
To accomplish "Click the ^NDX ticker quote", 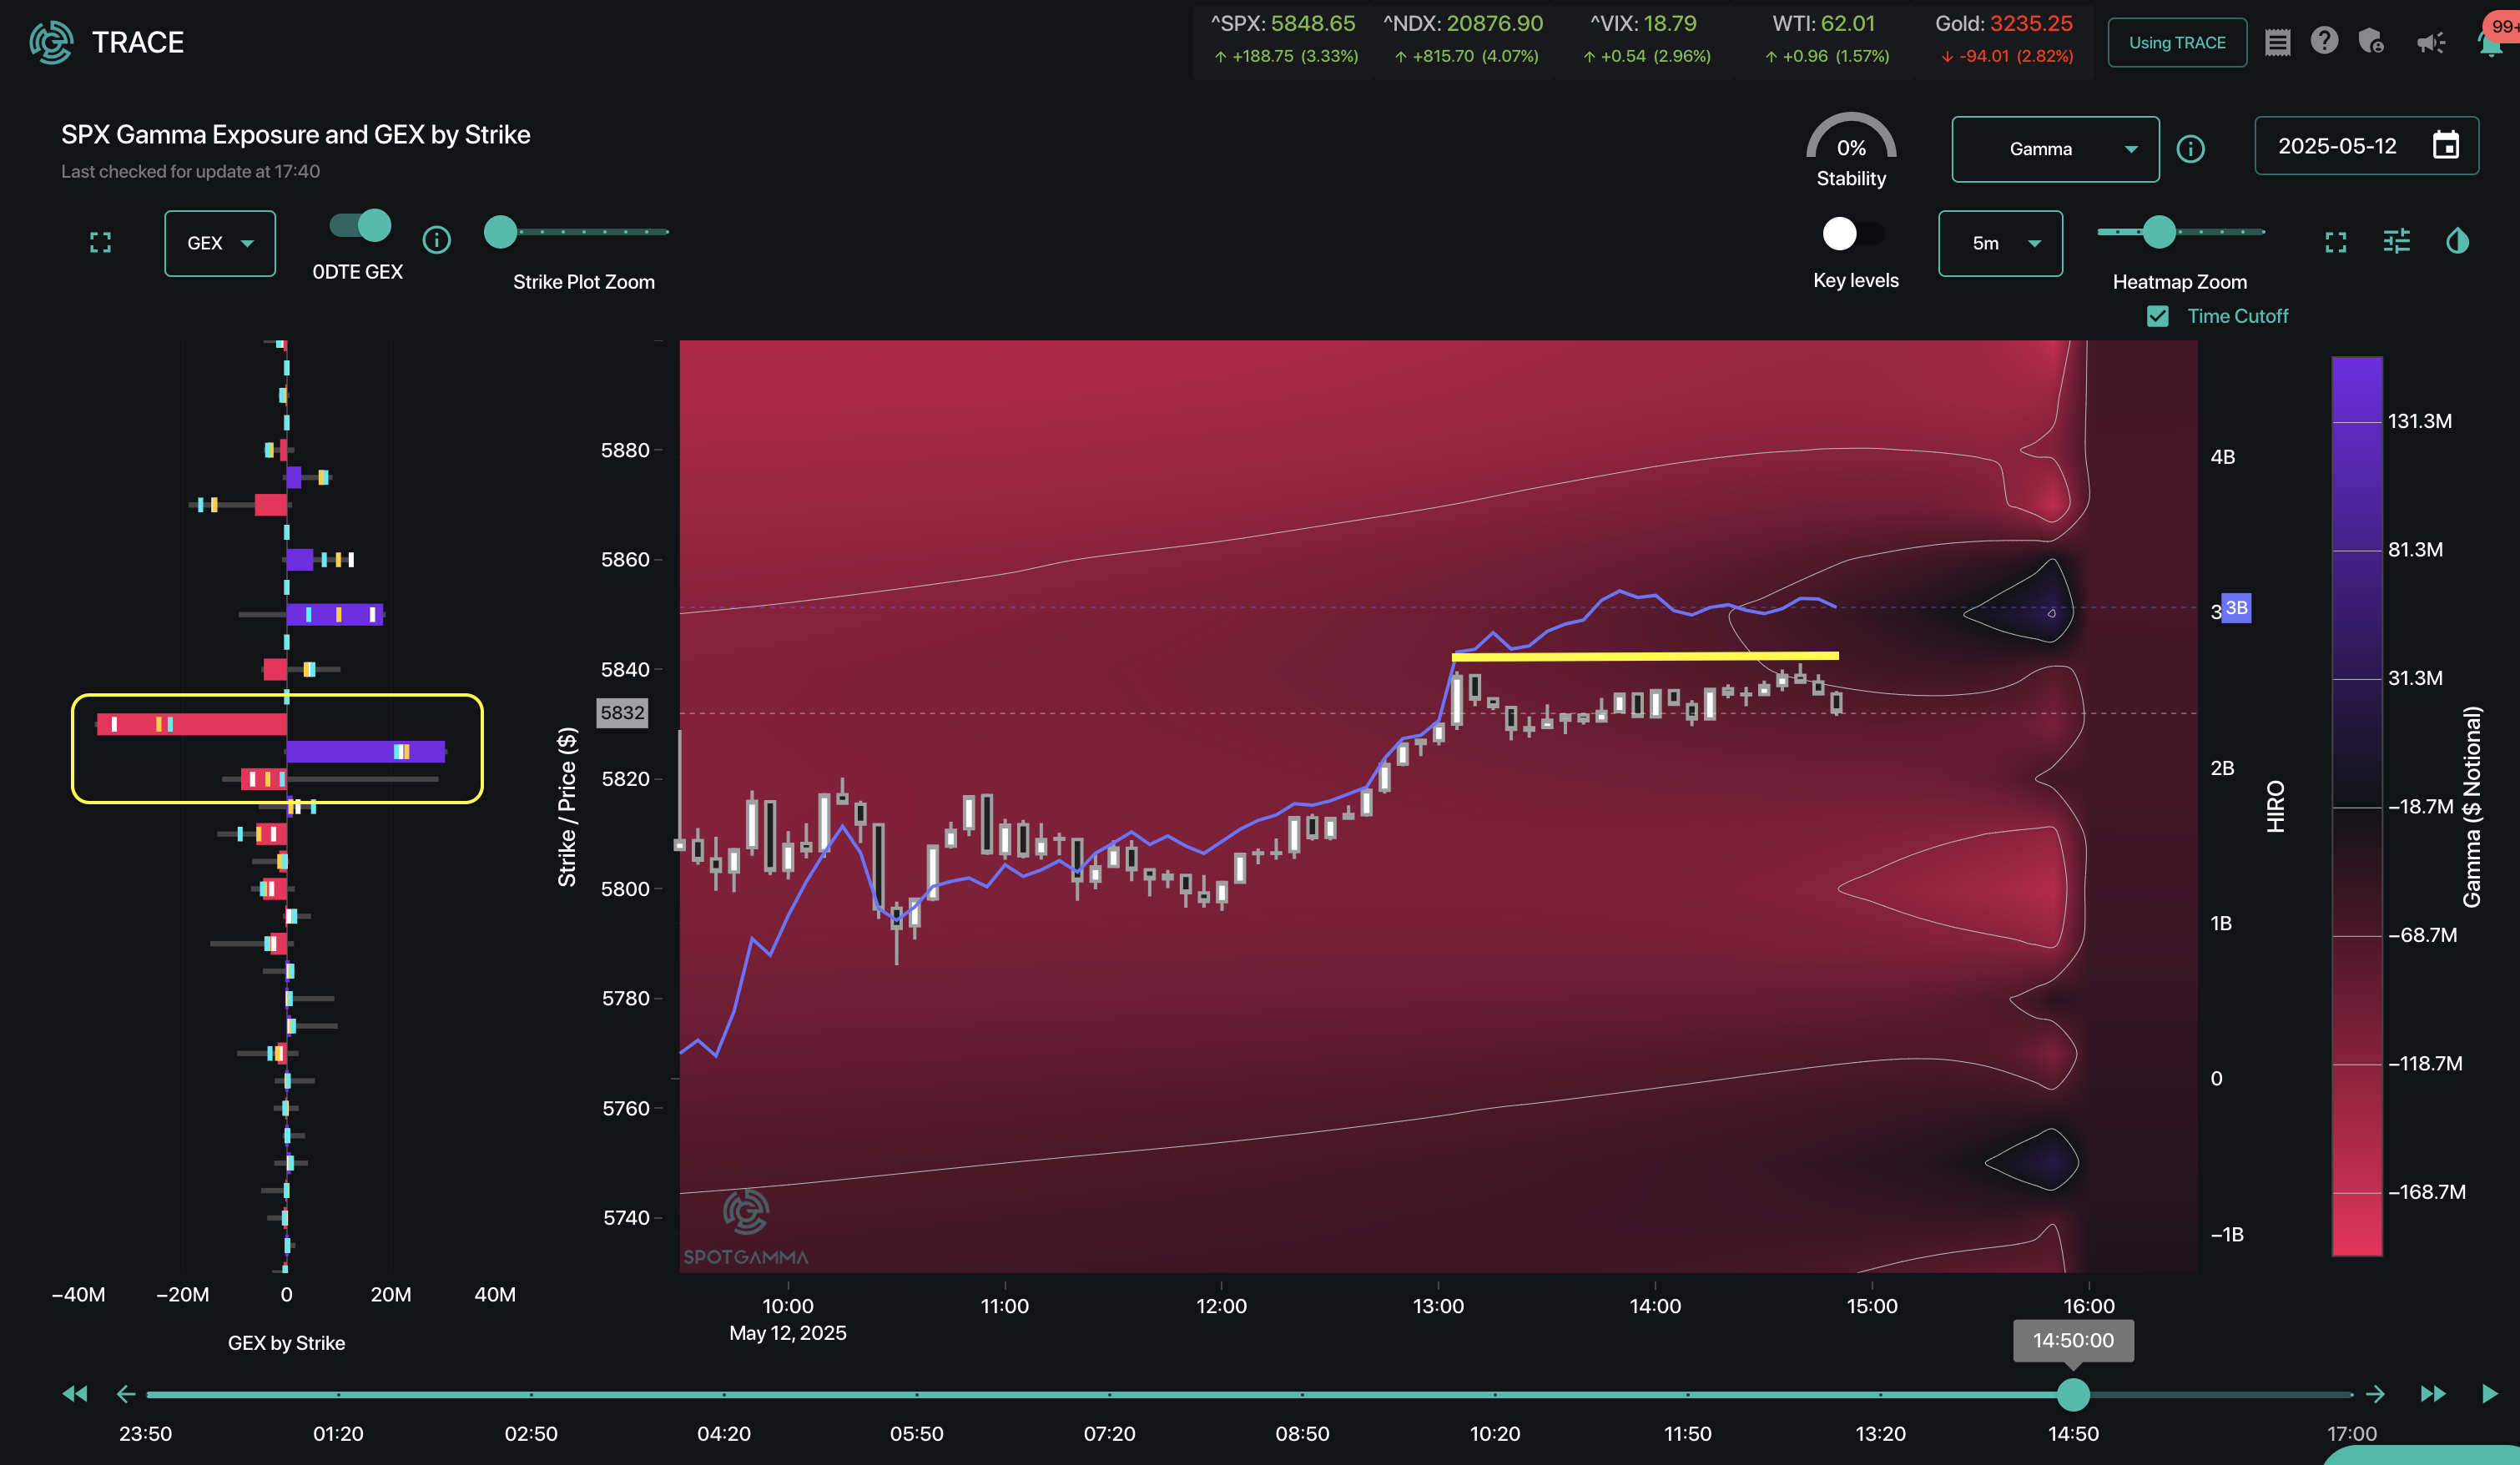I will [x=1464, y=38].
